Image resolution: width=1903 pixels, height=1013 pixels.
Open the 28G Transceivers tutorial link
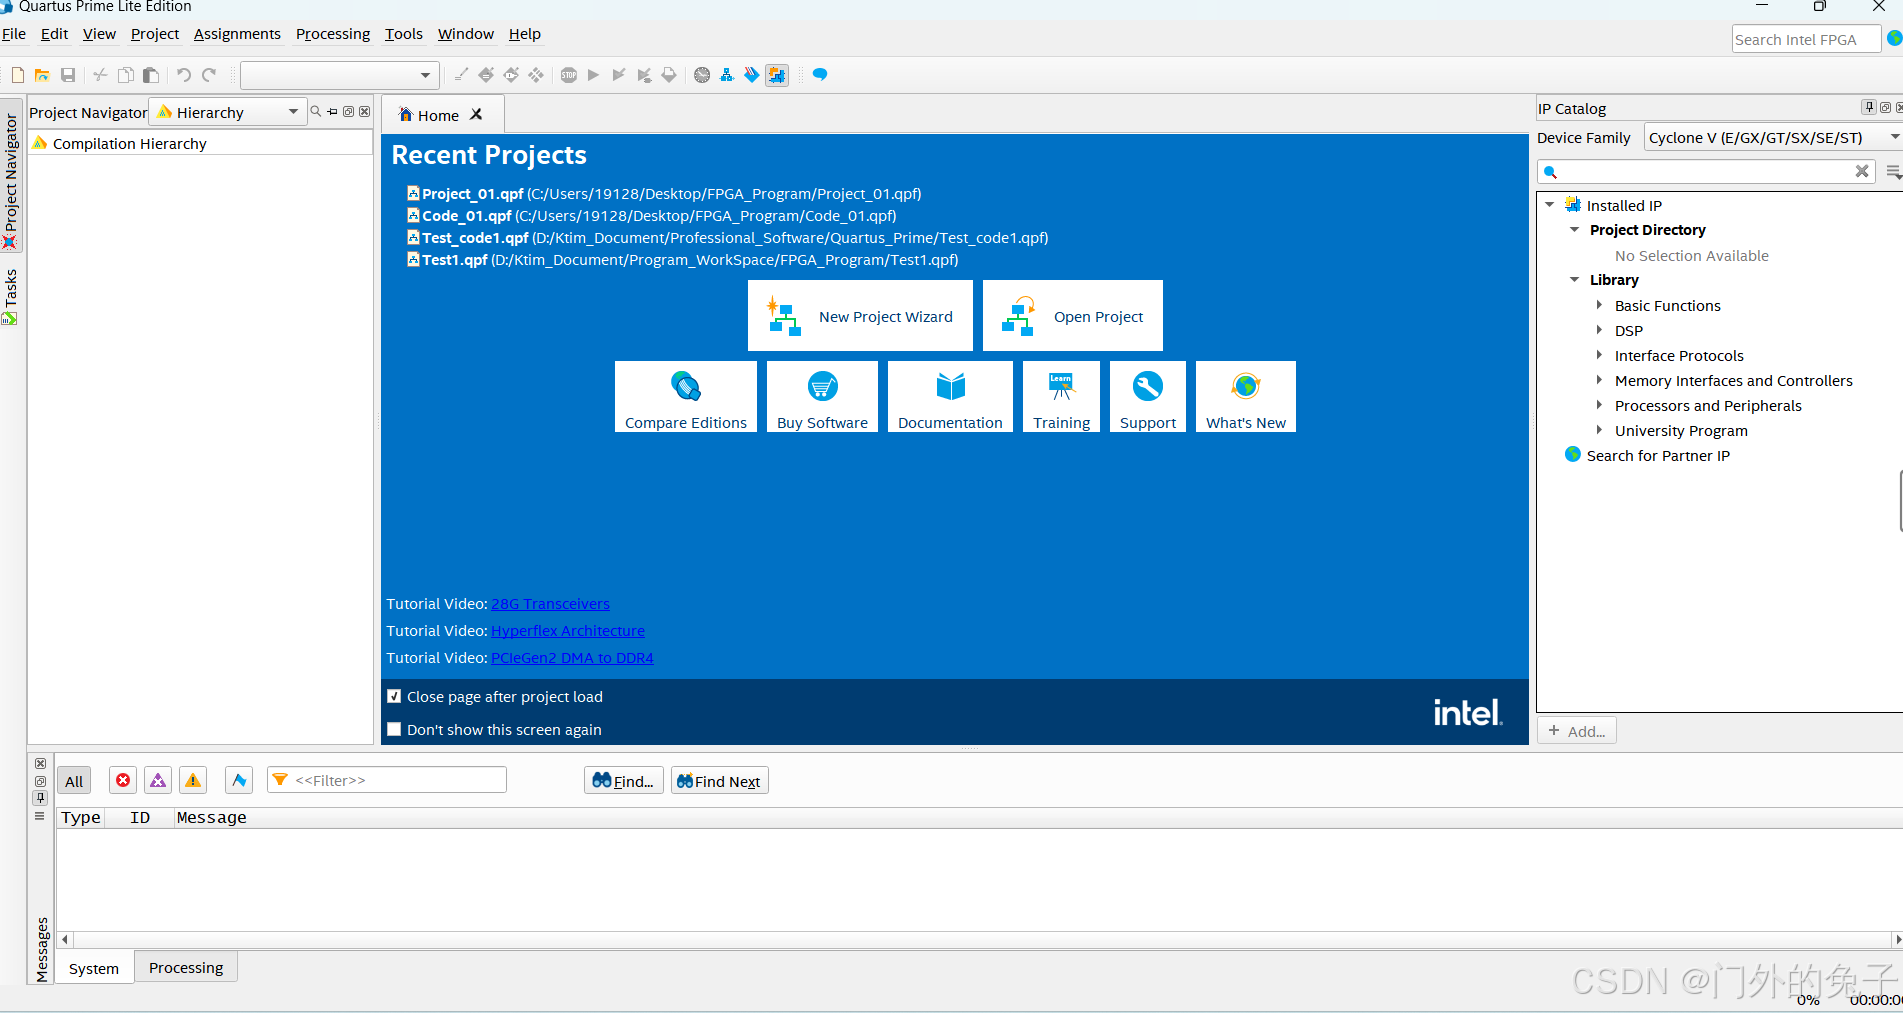click(x=550, y=604)
